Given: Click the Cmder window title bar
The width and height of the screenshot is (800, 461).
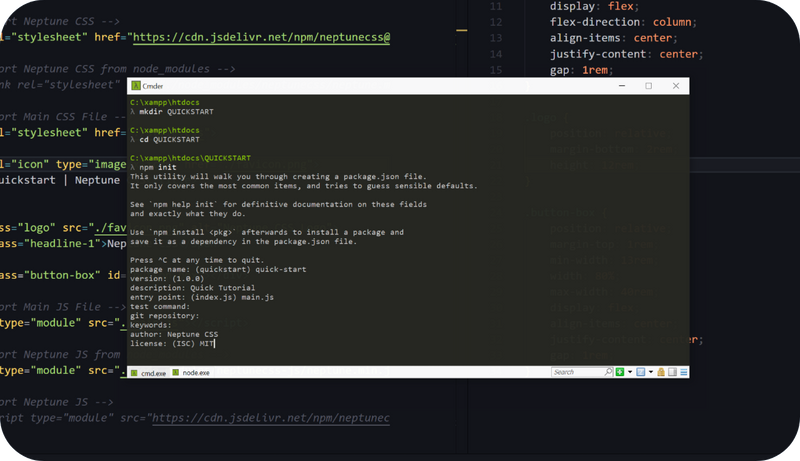Looking at the screenshot, I should 380,86.
